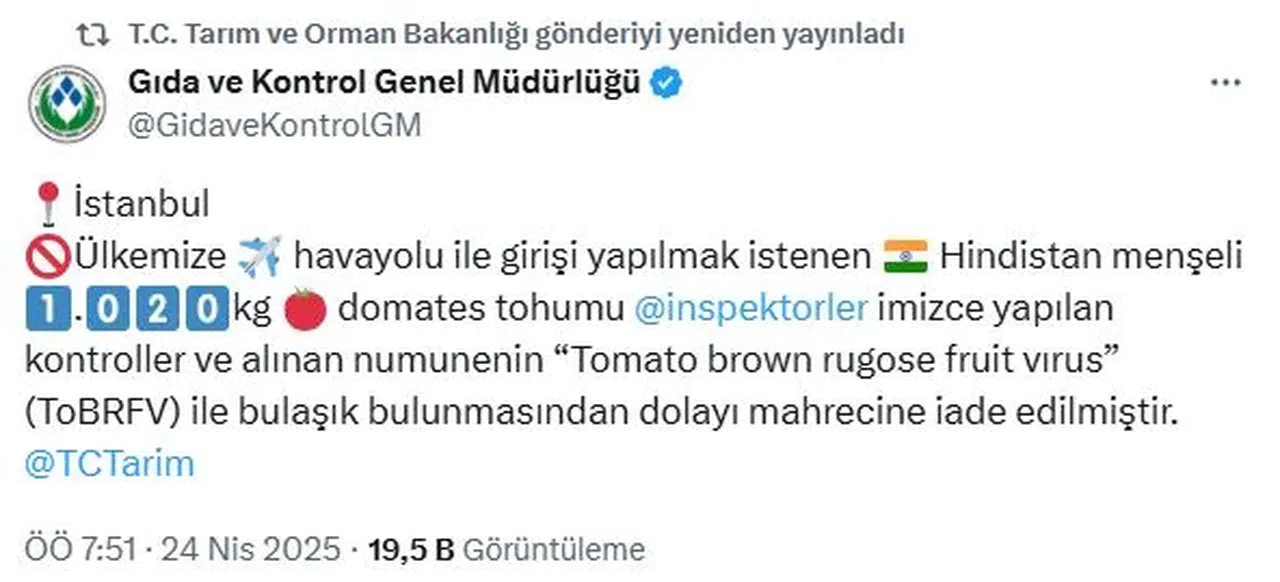Open the @inspektorler mention
Viewport: 1280px width, 582px height.
tap(751, 309)
